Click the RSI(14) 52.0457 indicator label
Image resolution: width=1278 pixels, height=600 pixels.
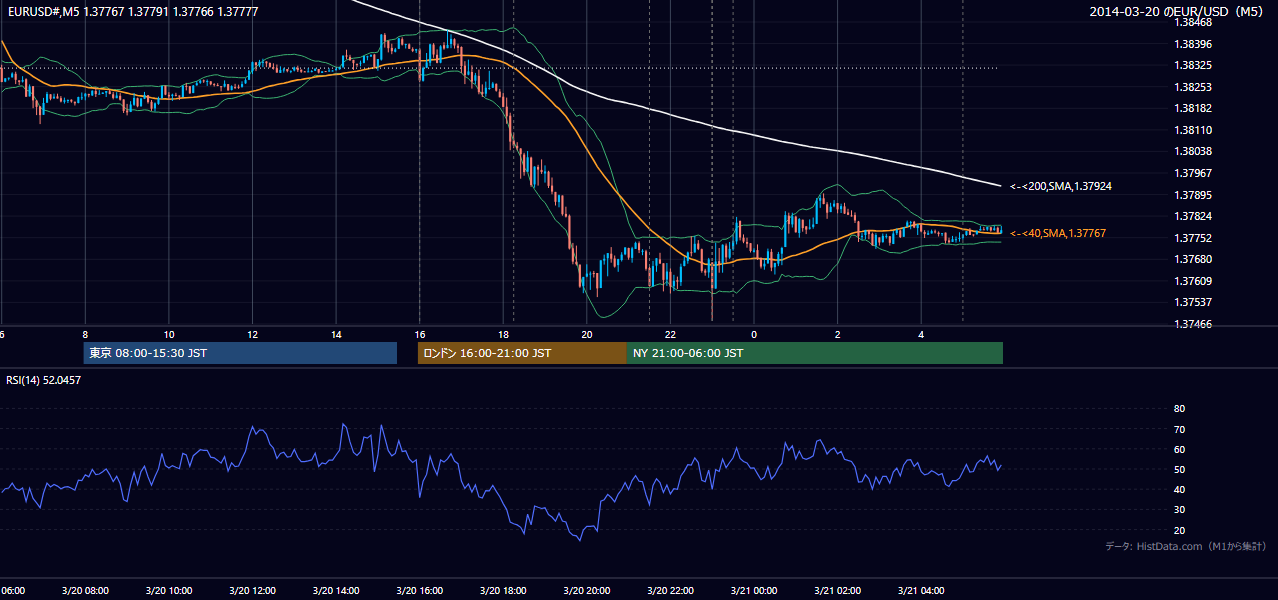click(44, 380)
